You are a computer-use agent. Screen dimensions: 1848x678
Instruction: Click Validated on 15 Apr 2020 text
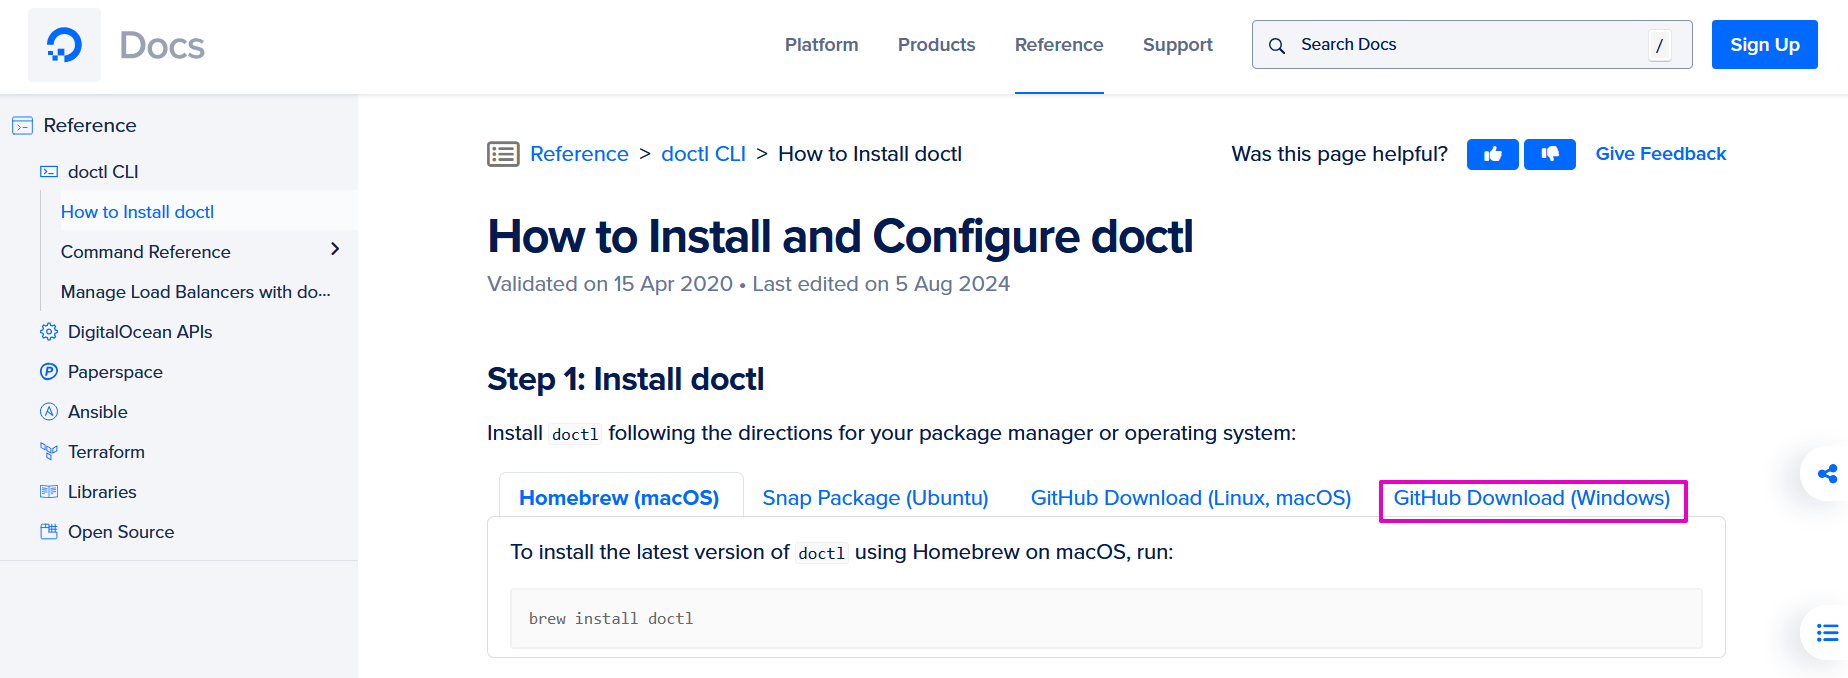[610, 284]
